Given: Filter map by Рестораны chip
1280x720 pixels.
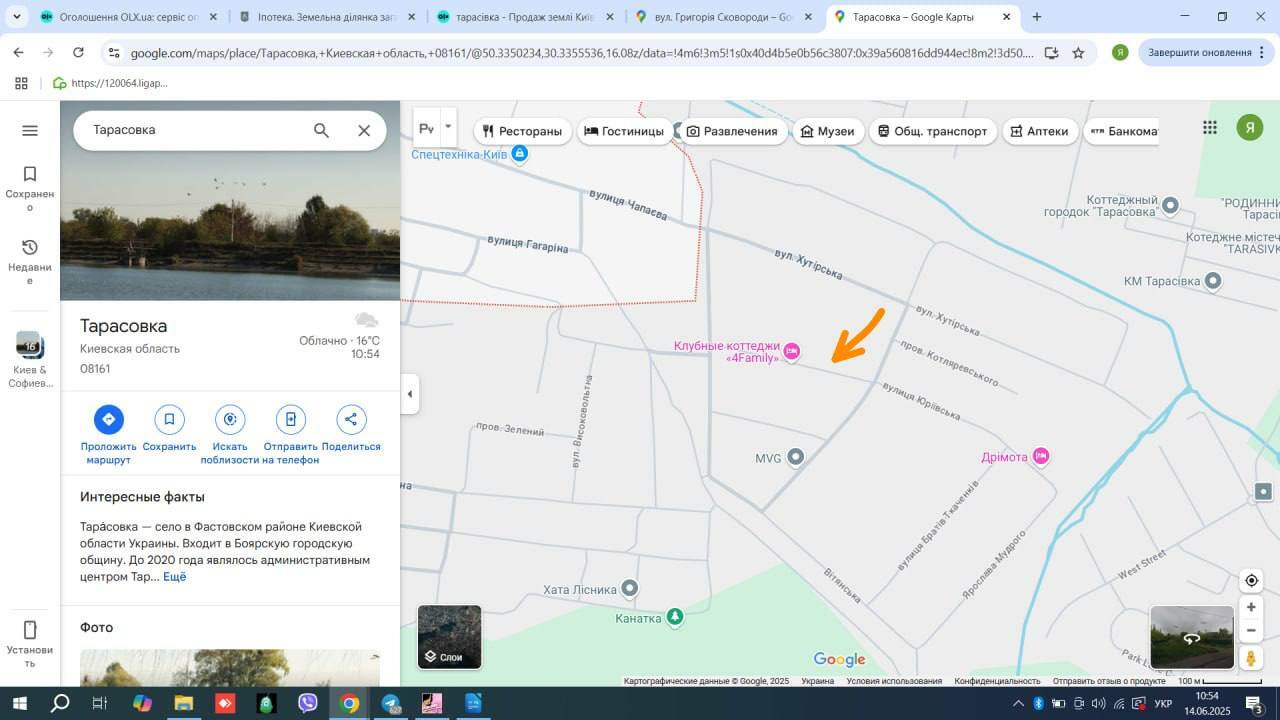Looking at the screenshot, I should click(522, 131).
